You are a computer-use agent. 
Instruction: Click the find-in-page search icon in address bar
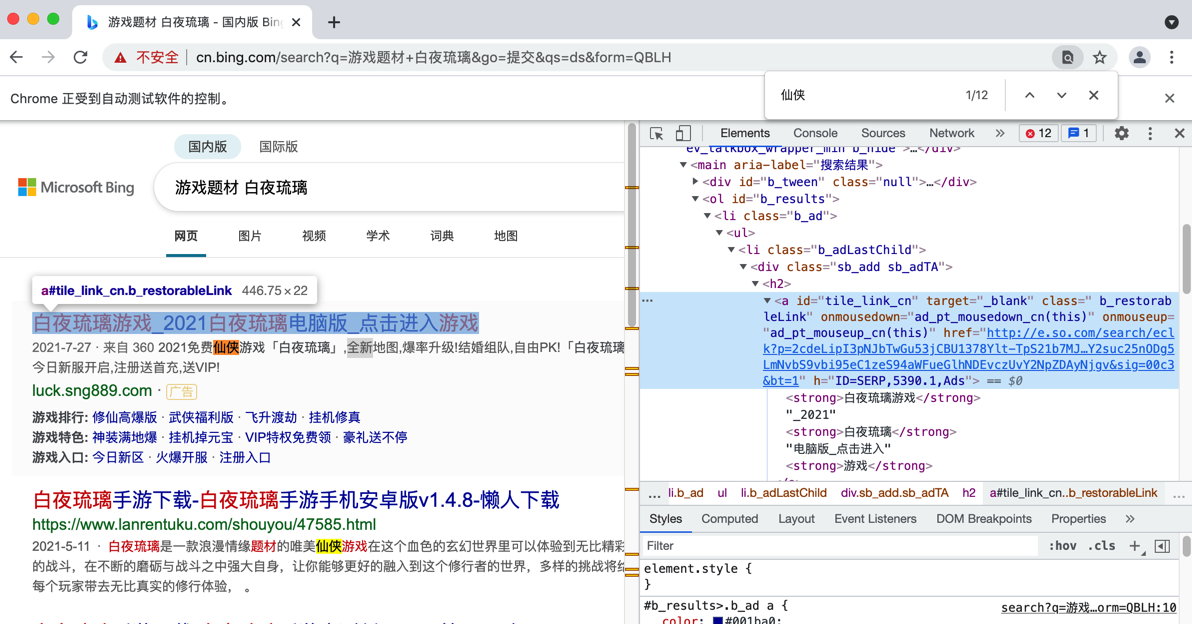(x=1067, y=57)
